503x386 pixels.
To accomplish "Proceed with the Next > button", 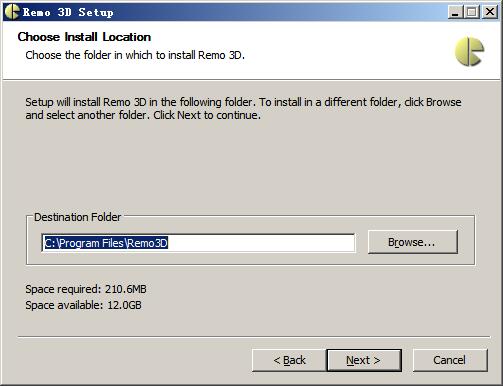I will (x=364, y=360).
